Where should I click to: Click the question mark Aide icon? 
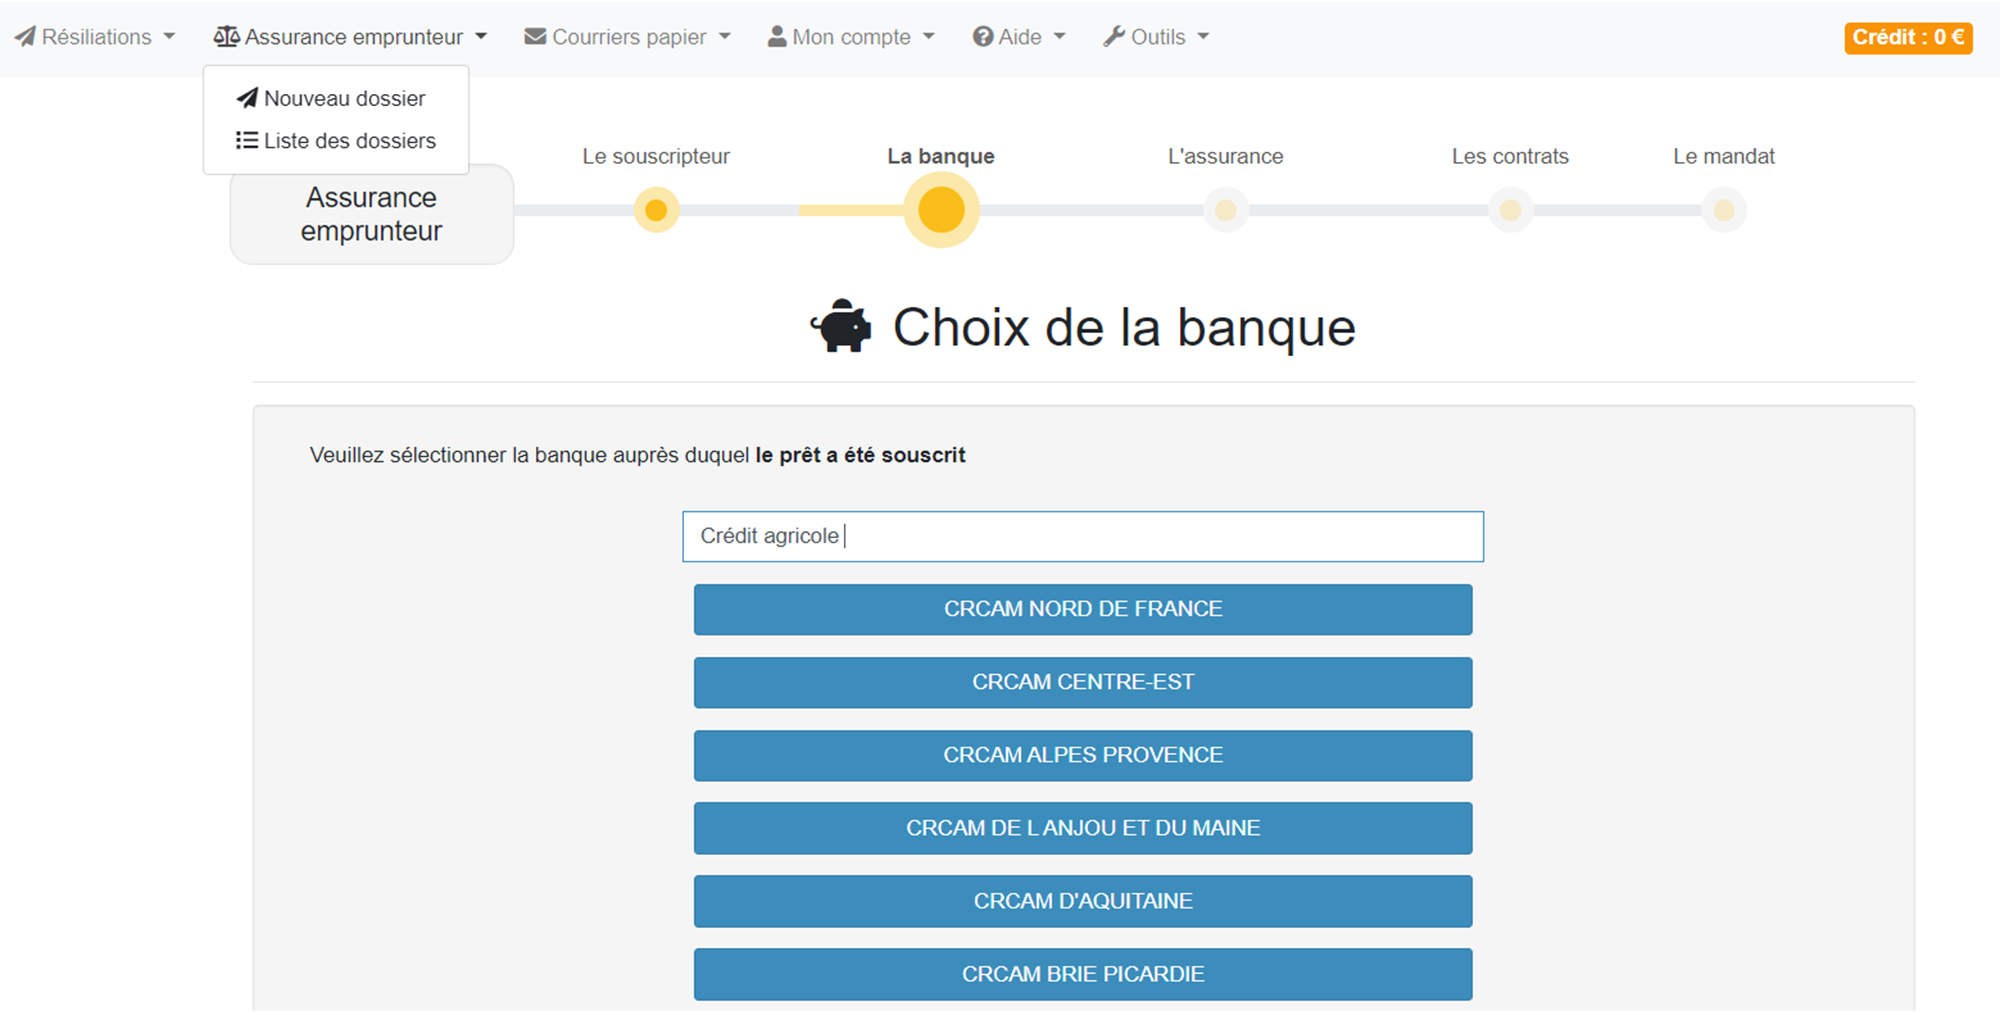(x=983, y=37)
